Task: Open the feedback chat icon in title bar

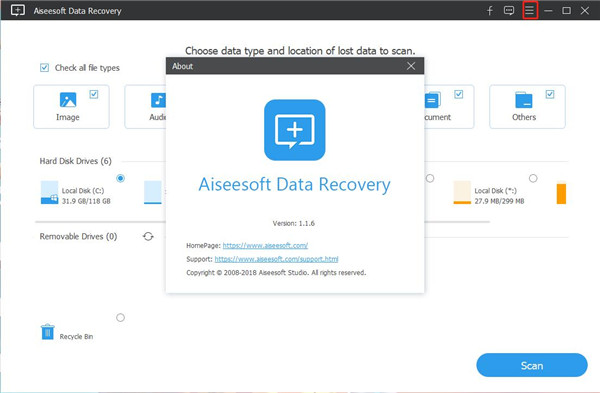Action: click(x=509, y=11)
